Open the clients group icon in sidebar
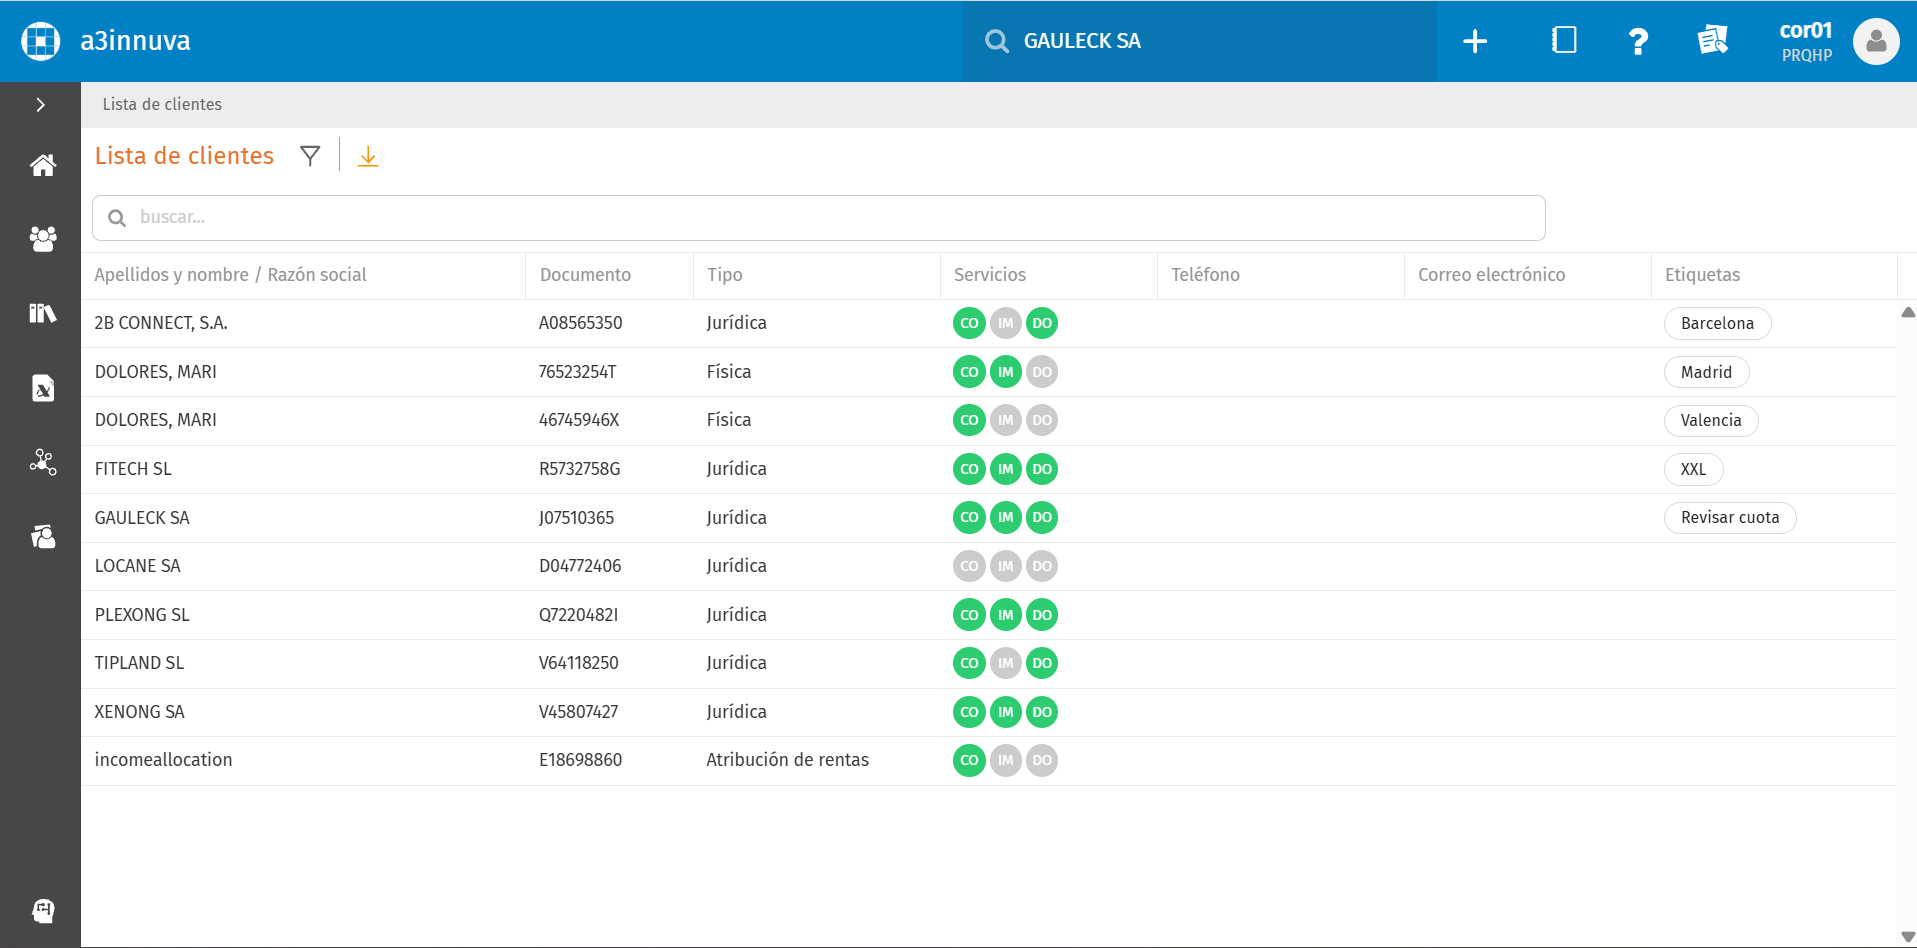The width and height of the screenshot is (1917, 948). pos(42,239)
